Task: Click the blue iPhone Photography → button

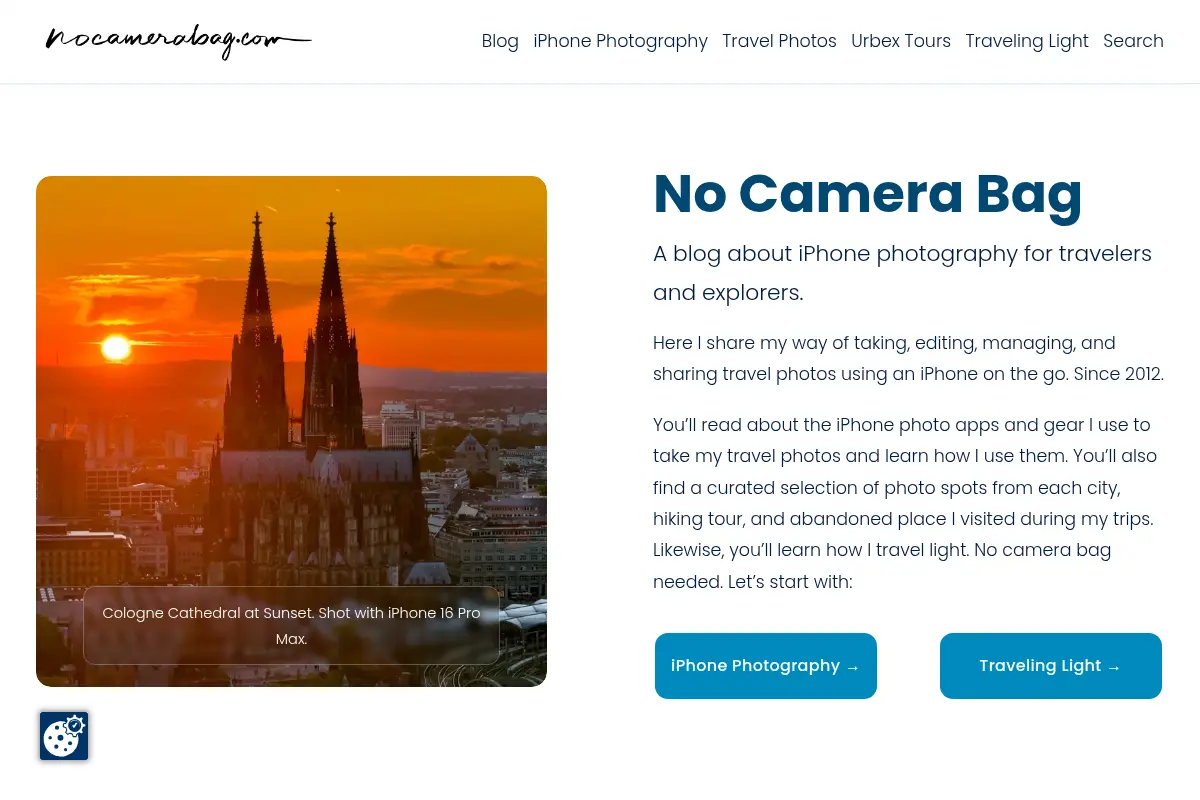Action: tap(766, 666)
